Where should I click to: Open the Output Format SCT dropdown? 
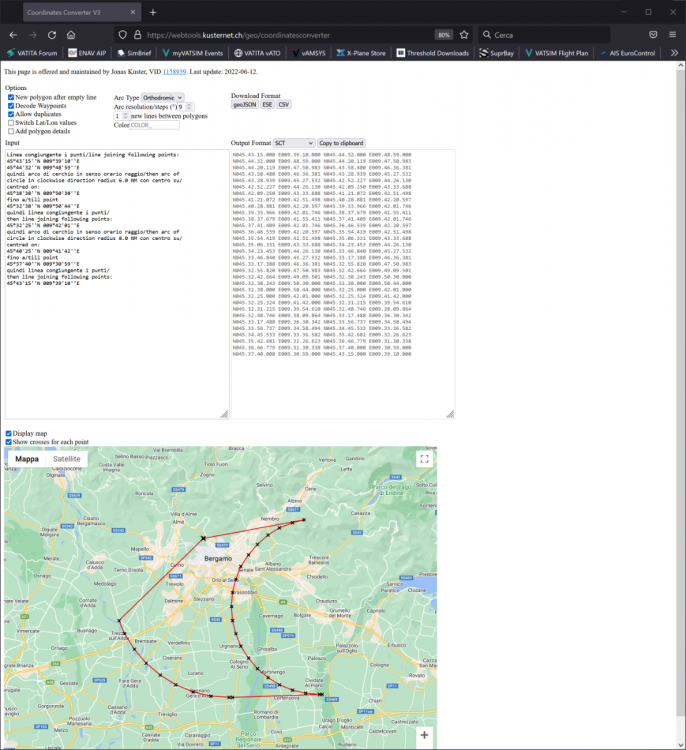pyautogui.click(x=294, y=144)
